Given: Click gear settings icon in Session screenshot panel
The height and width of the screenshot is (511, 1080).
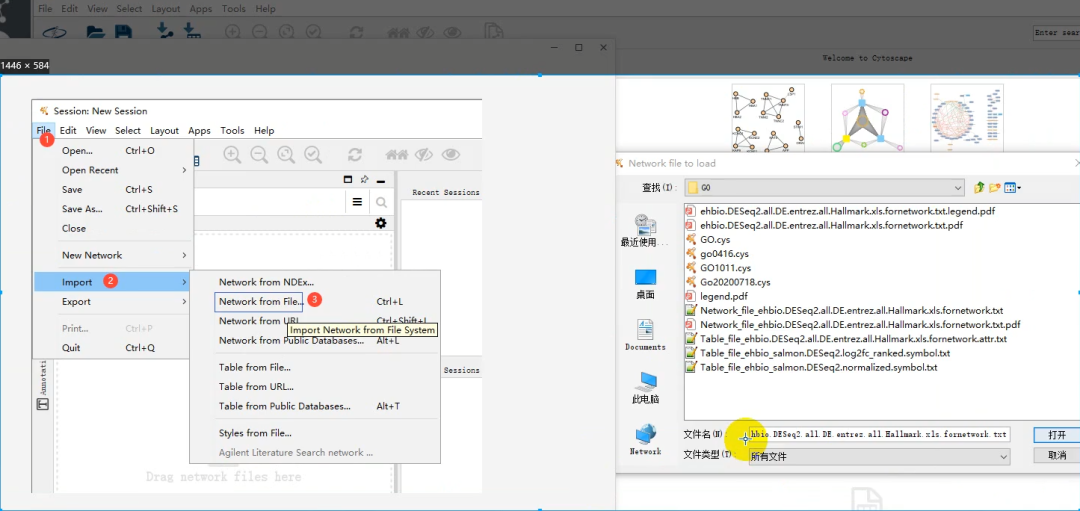Looking at the screenshot, I should (380, 223).
